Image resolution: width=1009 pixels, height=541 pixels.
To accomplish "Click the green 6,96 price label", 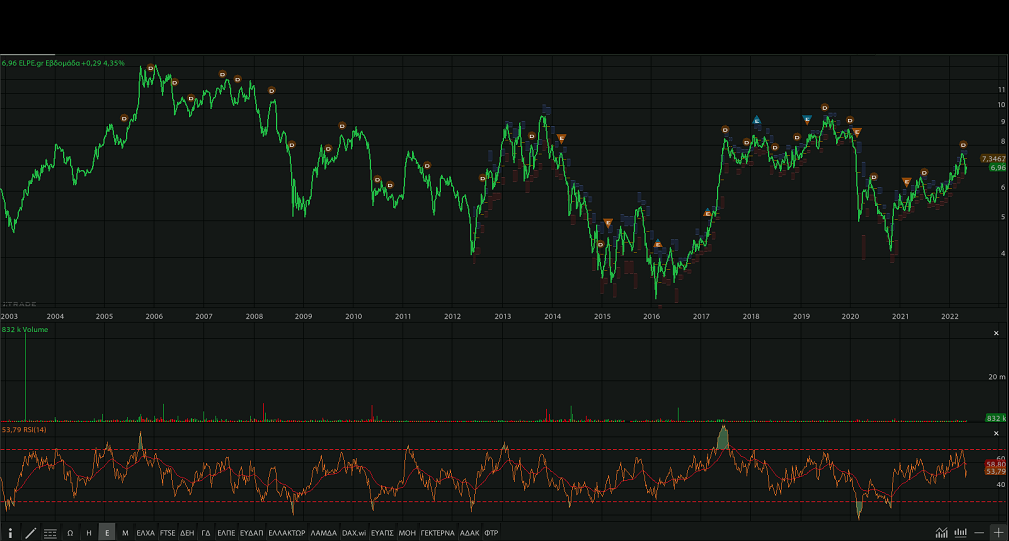I will 996,168.
